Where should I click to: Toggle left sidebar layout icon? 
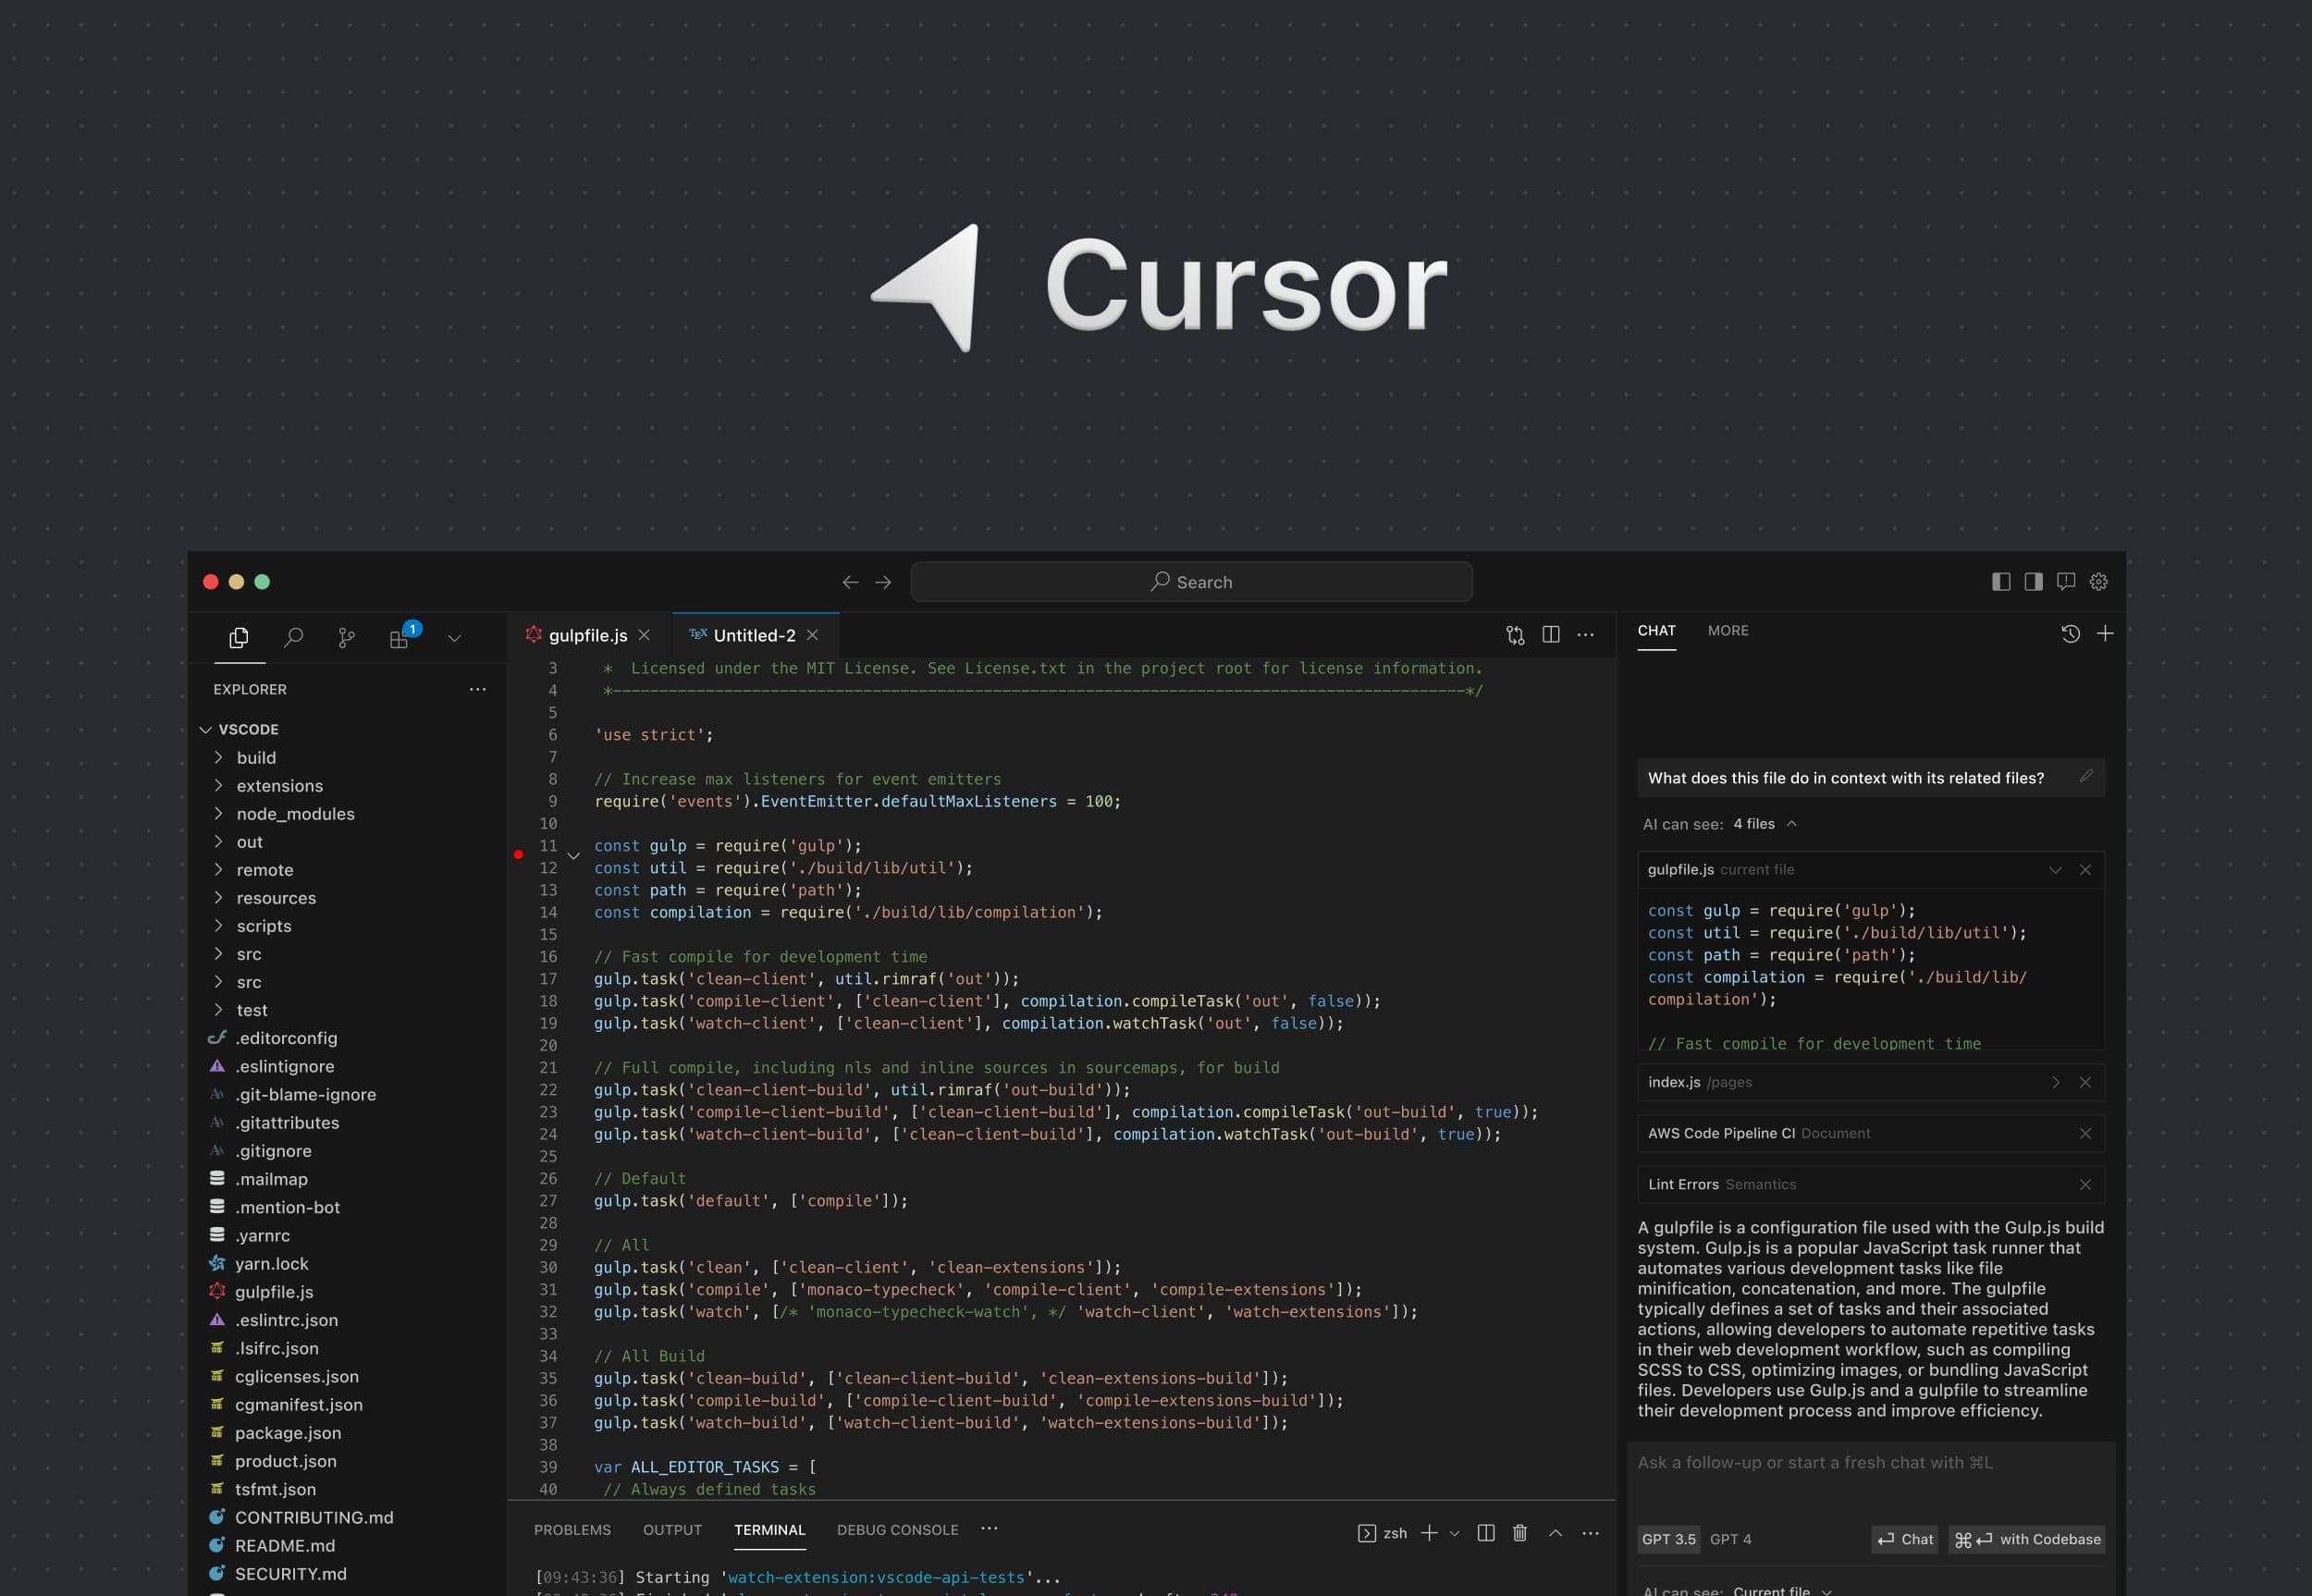pos(2001,582)
